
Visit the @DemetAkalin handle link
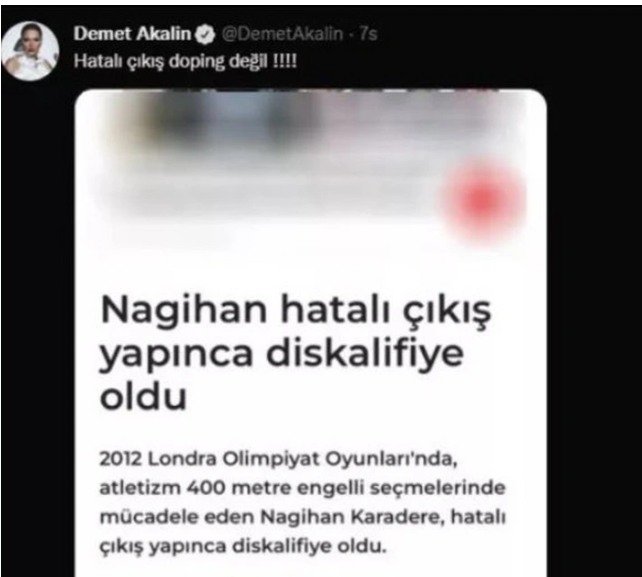[282, 34]
